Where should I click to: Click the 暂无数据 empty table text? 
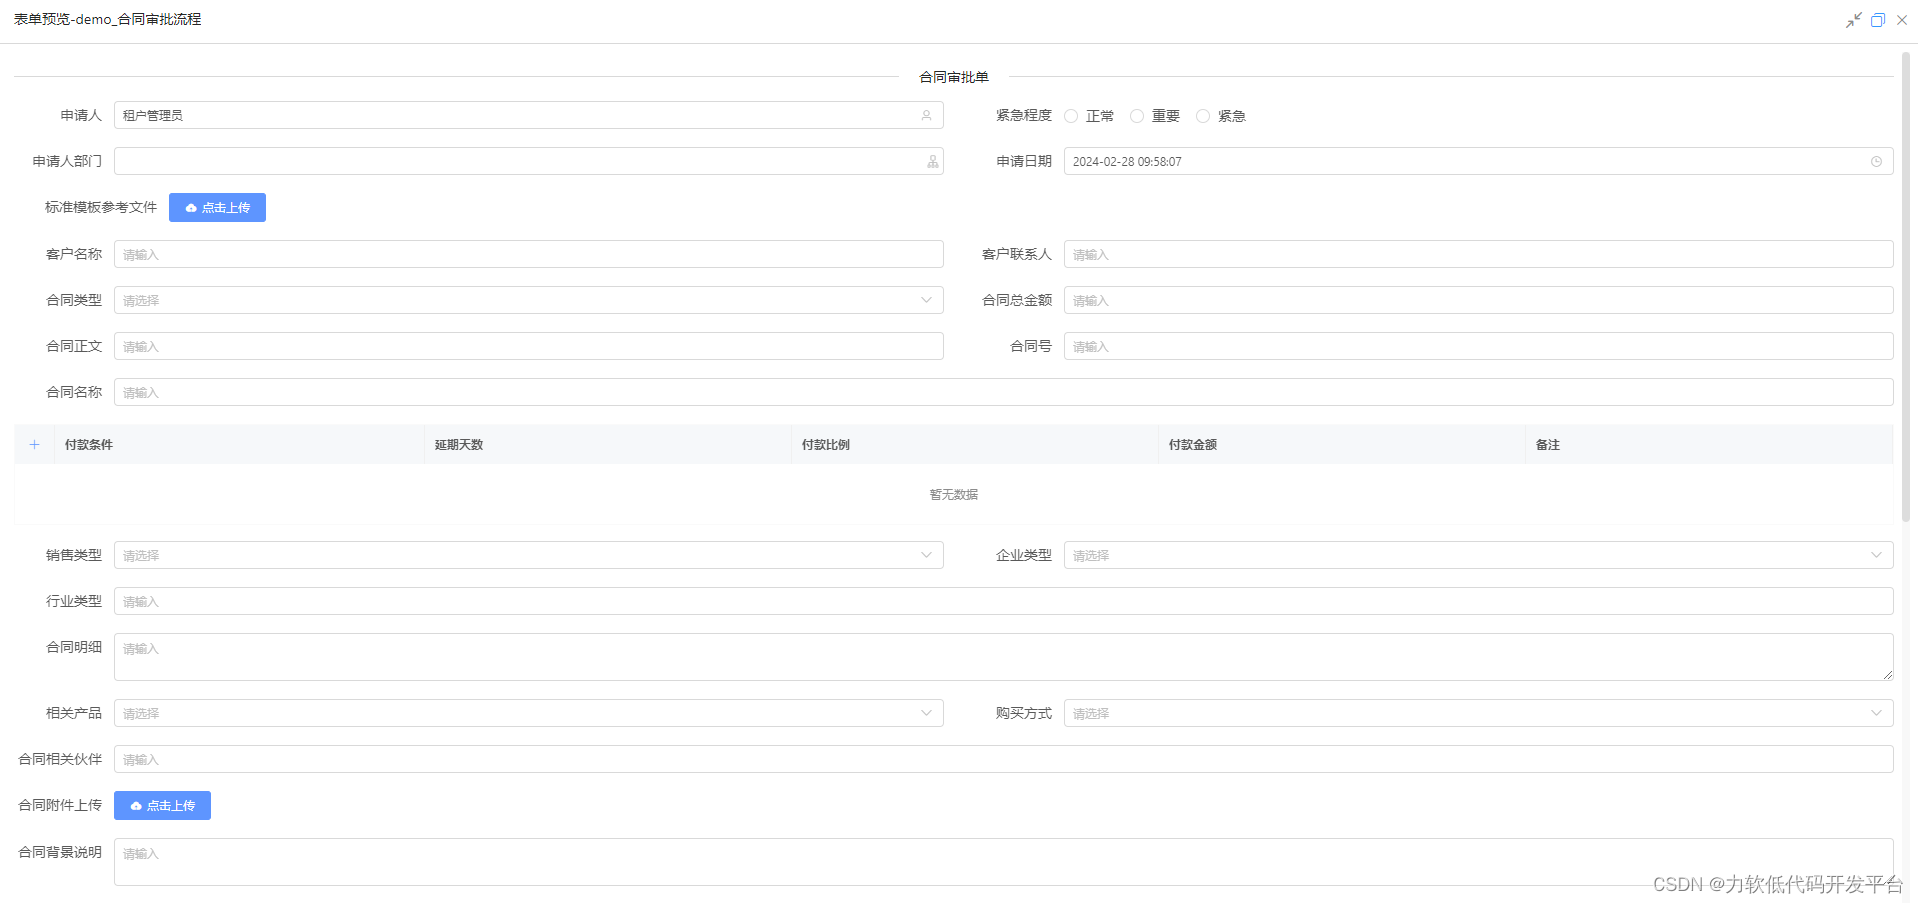click(954, 495)
